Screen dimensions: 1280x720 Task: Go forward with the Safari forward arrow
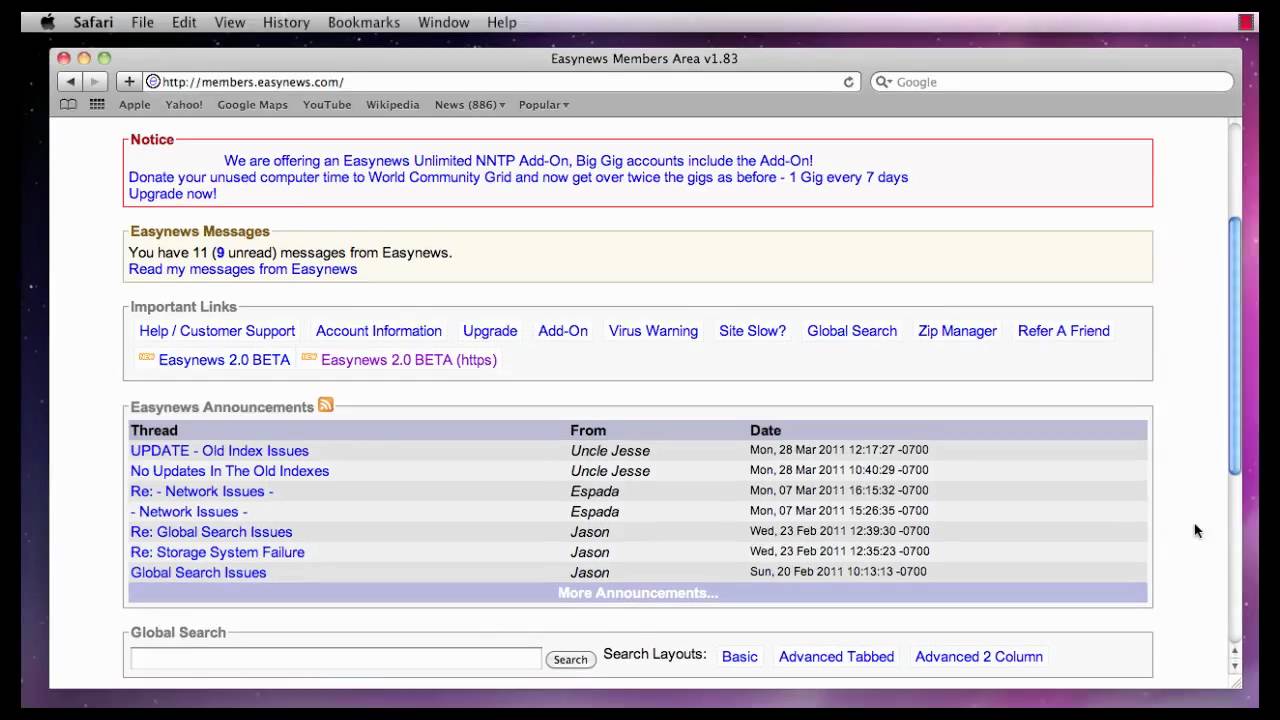click(95, 82)
